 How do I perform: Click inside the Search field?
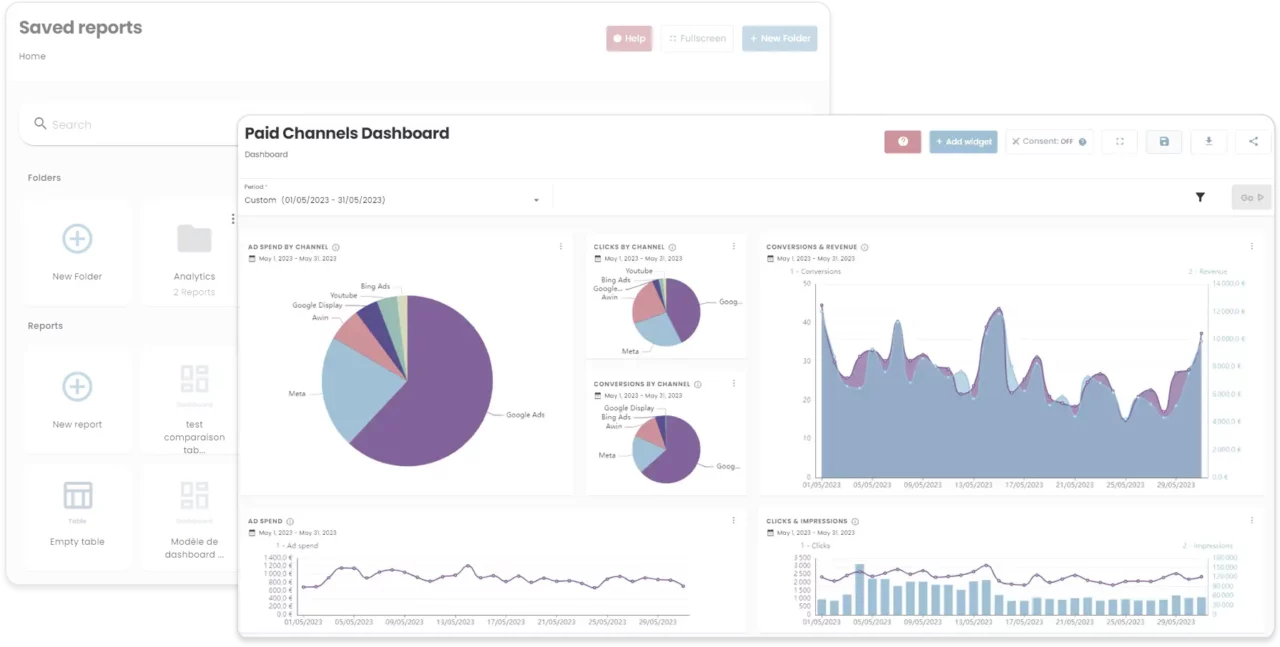(x=110, y=124)
